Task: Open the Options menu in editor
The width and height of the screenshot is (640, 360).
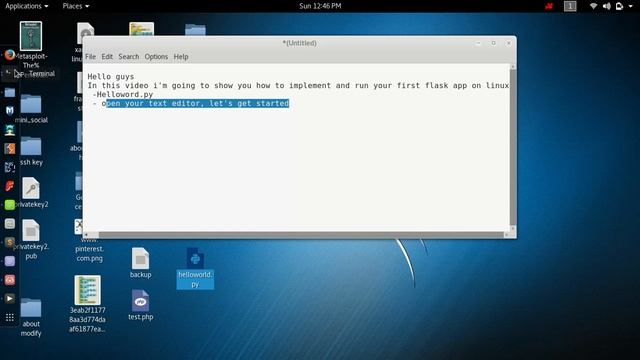Action: (156, 57)
